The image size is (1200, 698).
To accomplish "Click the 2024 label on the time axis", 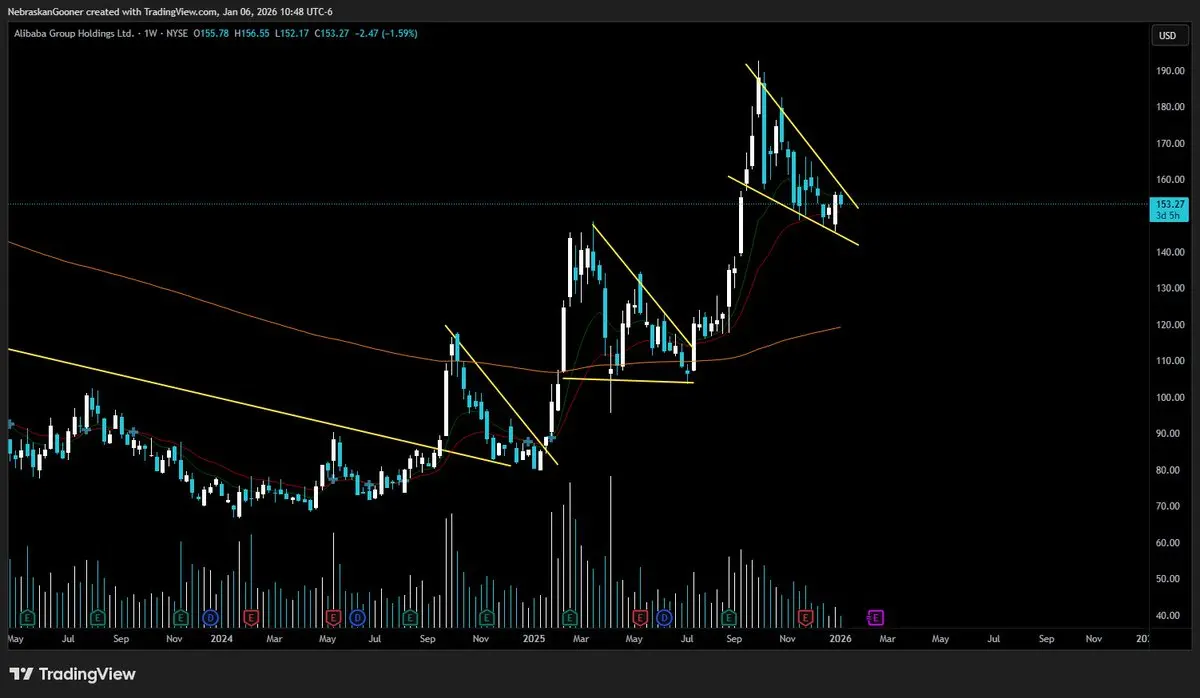I will [x=223, y=637].
